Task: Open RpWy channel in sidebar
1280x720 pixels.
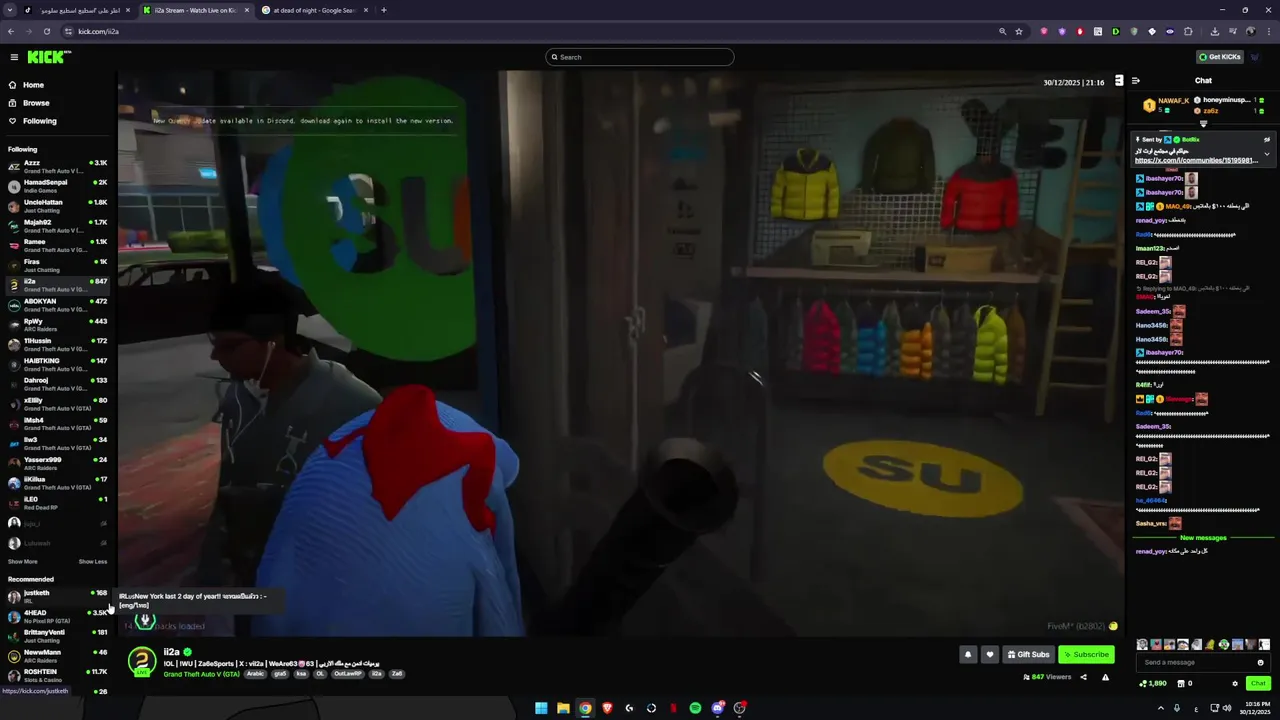Action: pyautogui.click(x=58, y=324)
